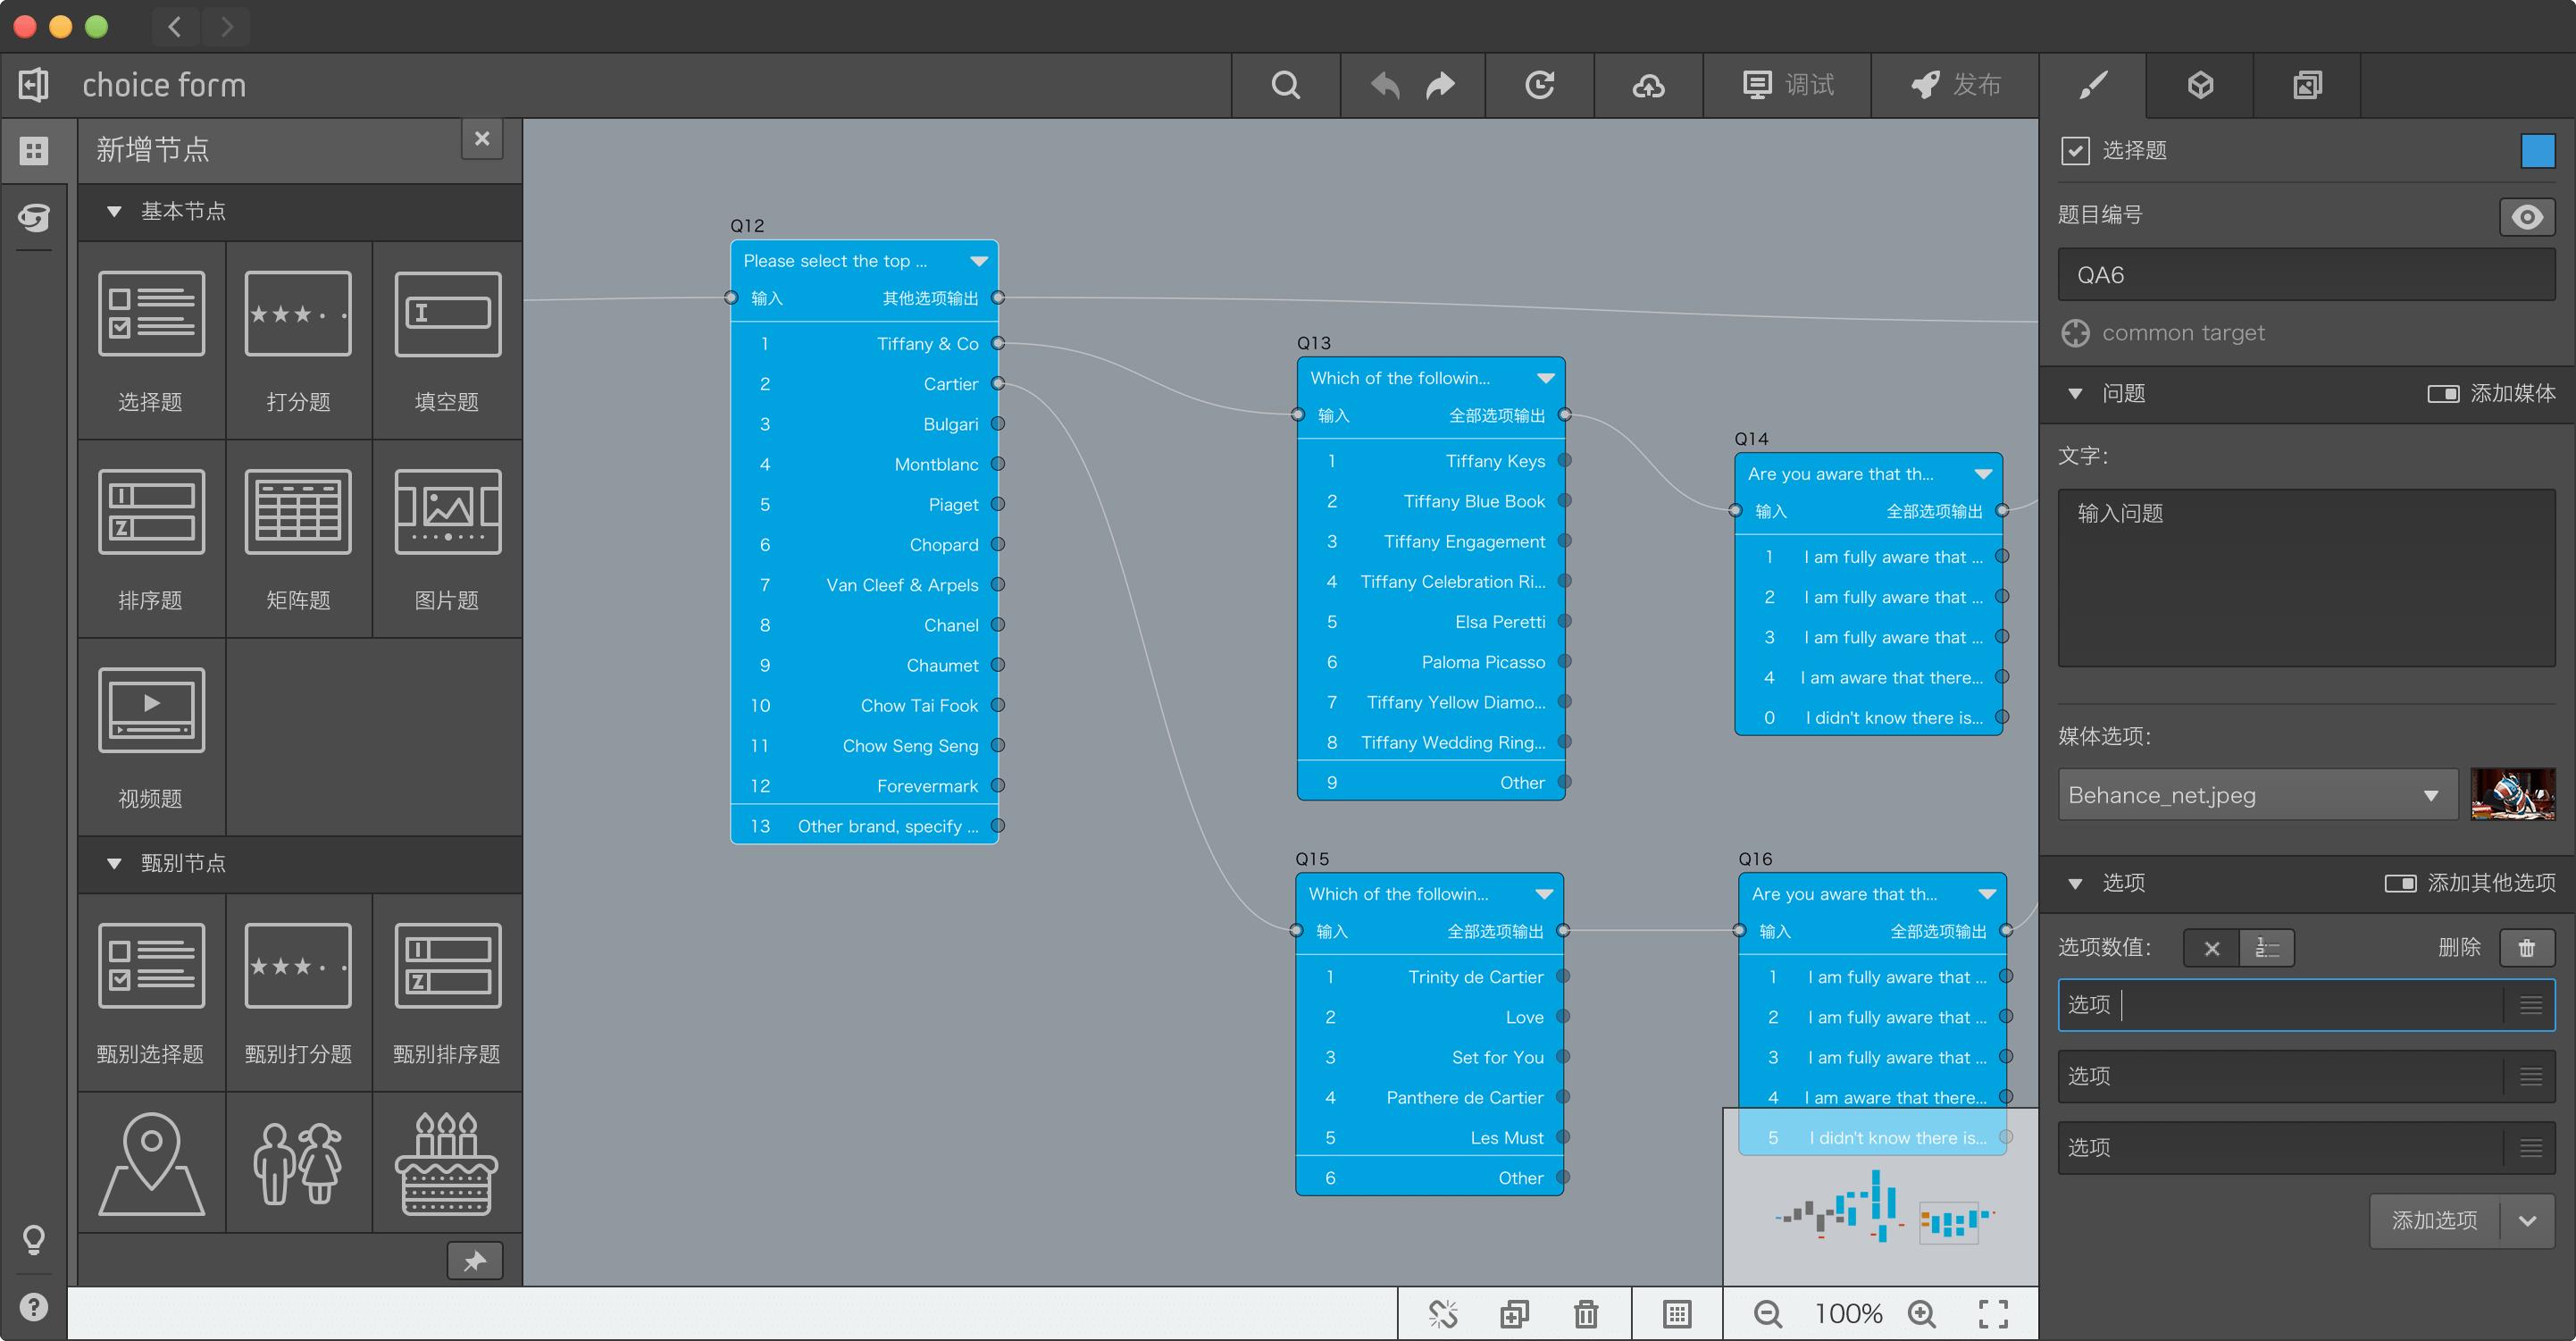Image resolution: width=2576 pixels, height=1341 pixels.
Task: Click the refresh icon in the toolbar
Action: 1540,85
